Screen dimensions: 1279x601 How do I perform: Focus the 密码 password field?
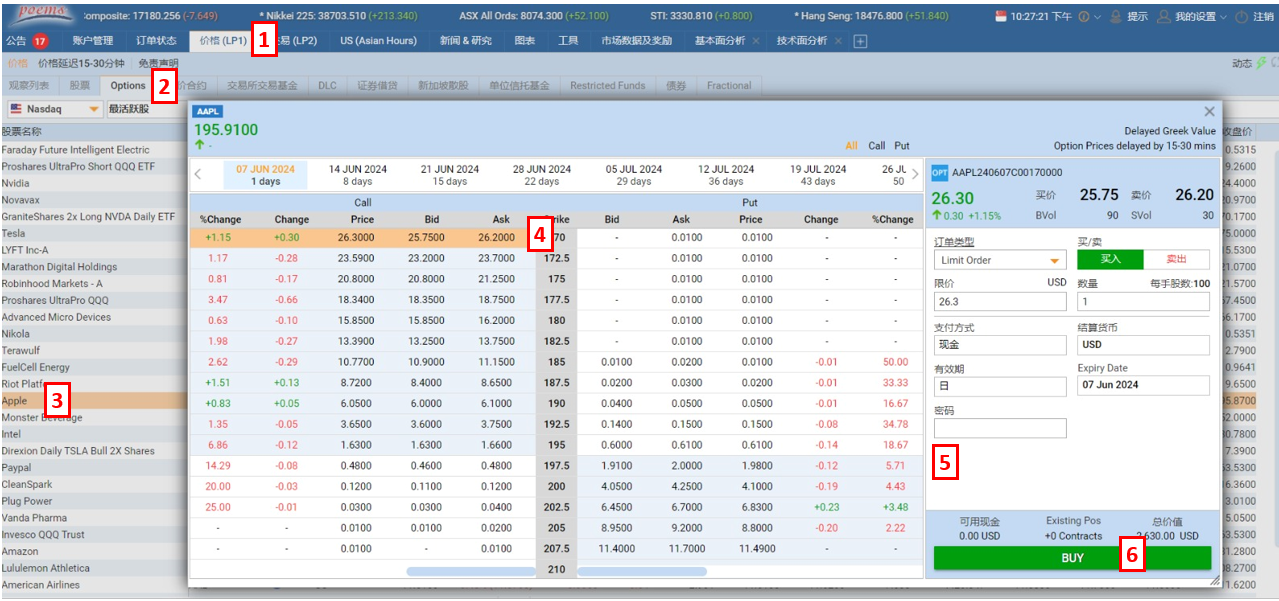[x=1000, y=428]
